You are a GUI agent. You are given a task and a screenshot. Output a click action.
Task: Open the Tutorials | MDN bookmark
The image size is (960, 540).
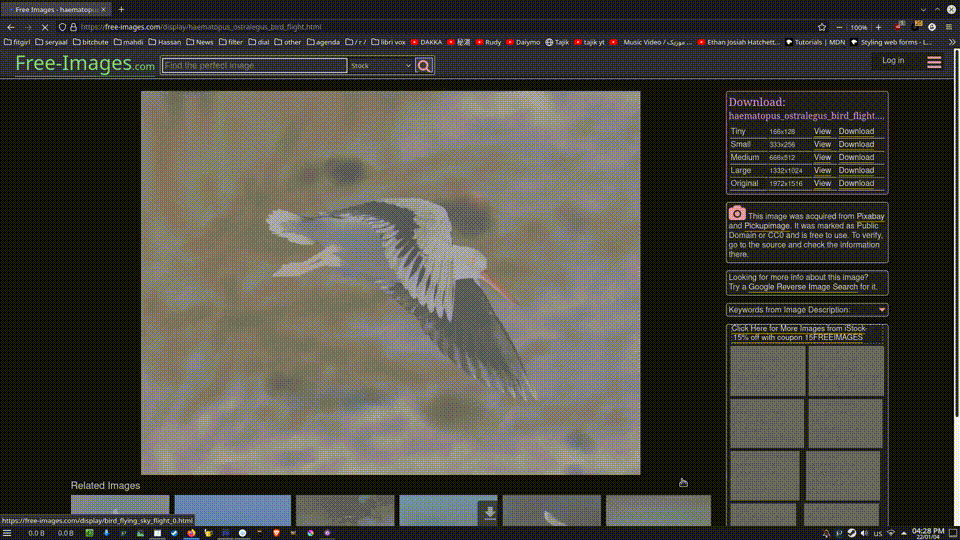815,42
